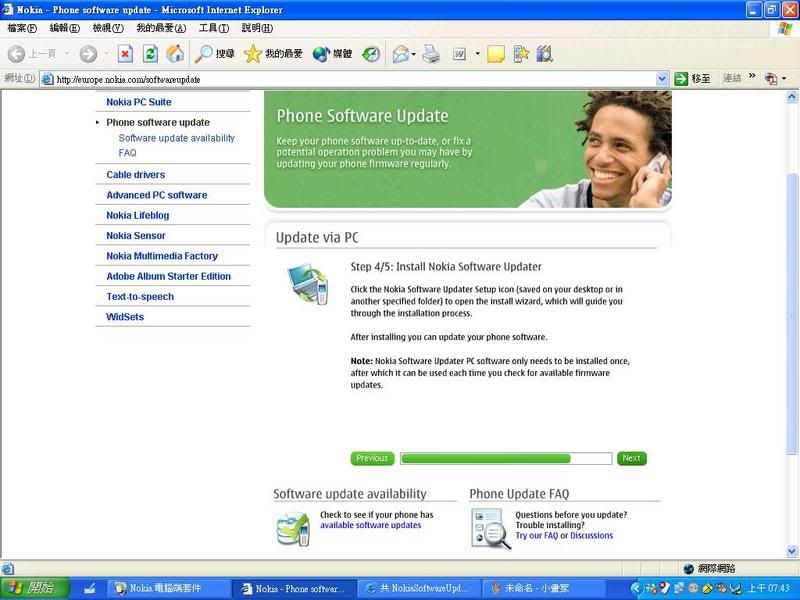Image resolution: width=800 pixels, height=600 pixels.
Task: Click the Forward arrow toolbar icon
Action: pyautogui.click(x=88, y=54)
